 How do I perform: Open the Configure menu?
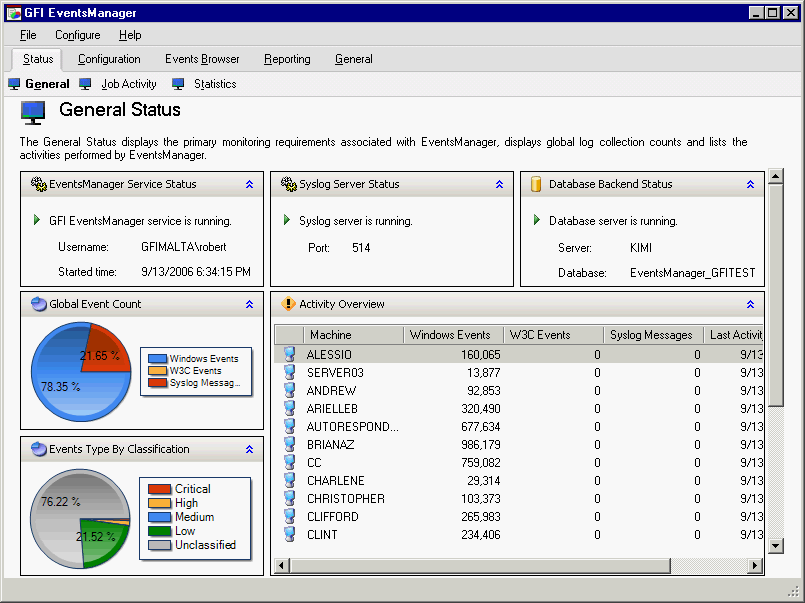coord(77,35)
